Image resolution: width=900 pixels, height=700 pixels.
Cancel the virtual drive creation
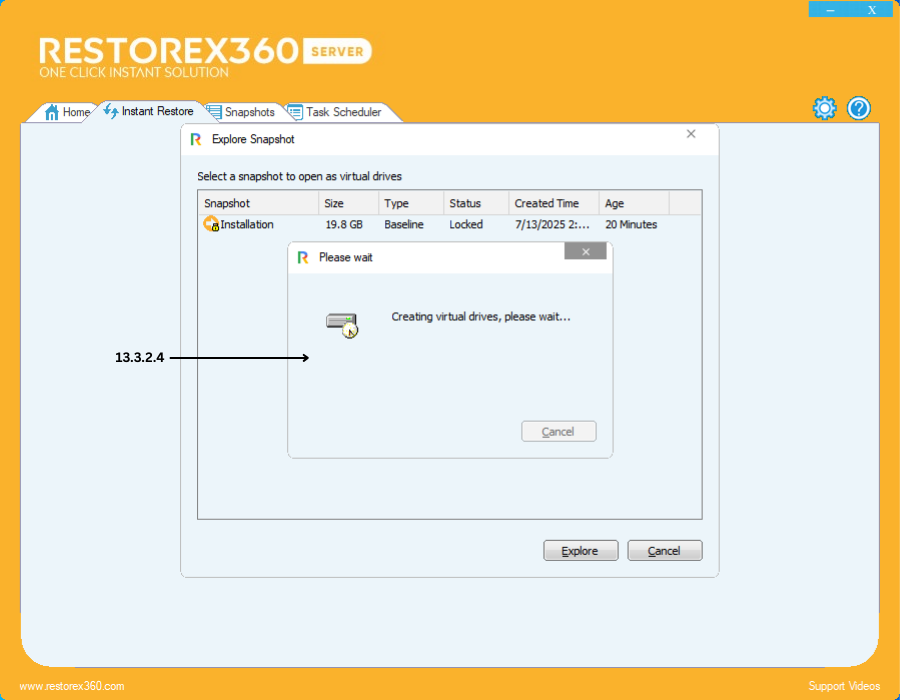[558, 431]
